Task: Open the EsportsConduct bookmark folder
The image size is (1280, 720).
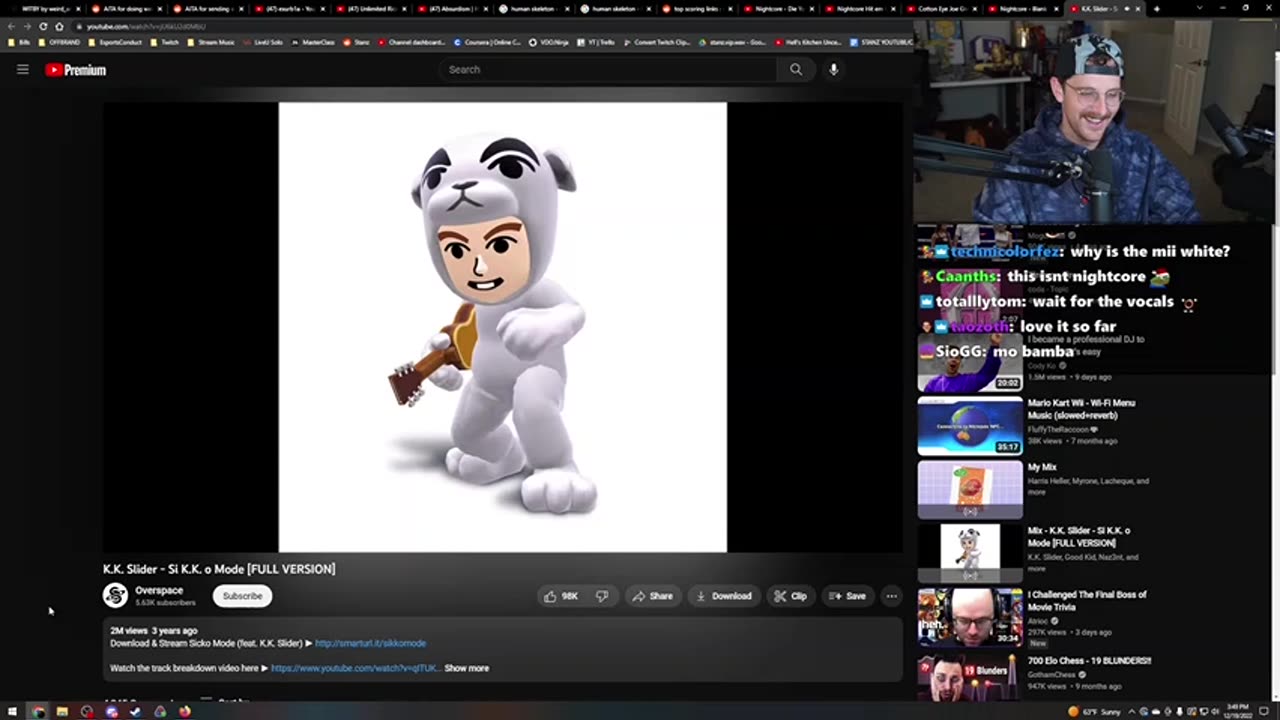Action: tap(117, 42)
